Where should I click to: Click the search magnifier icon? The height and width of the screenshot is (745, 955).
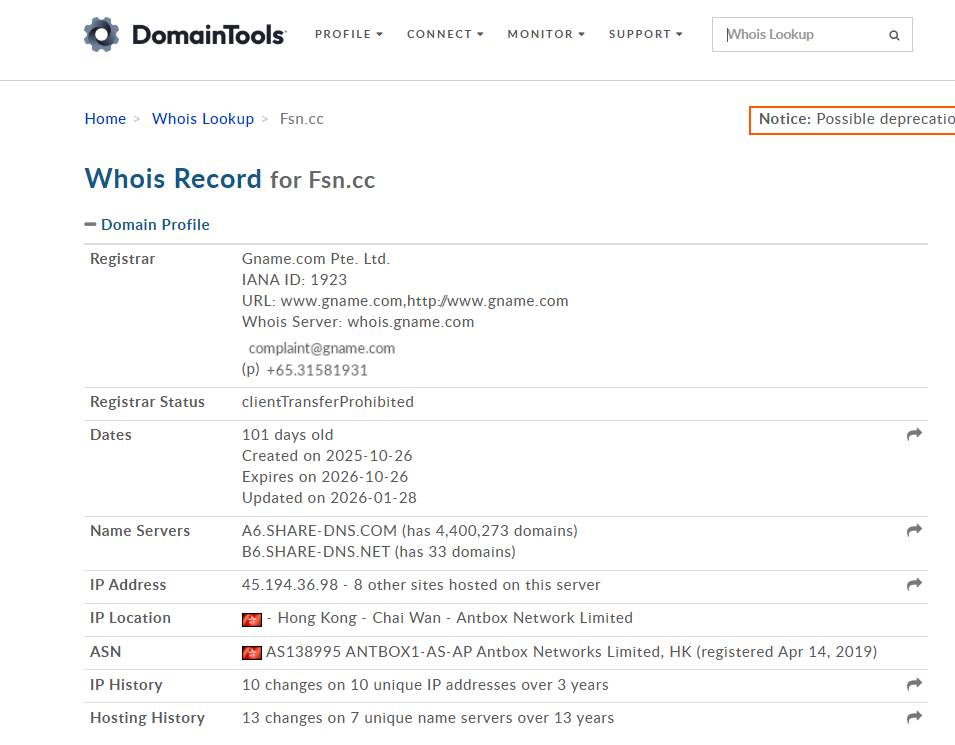click(x=894, y=35)
